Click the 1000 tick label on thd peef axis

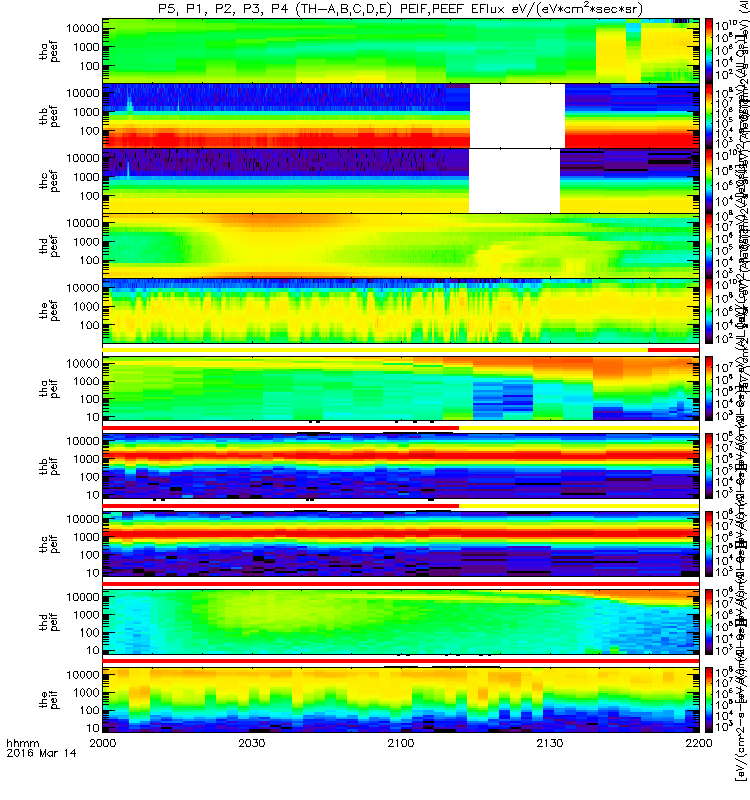point(86,242)
